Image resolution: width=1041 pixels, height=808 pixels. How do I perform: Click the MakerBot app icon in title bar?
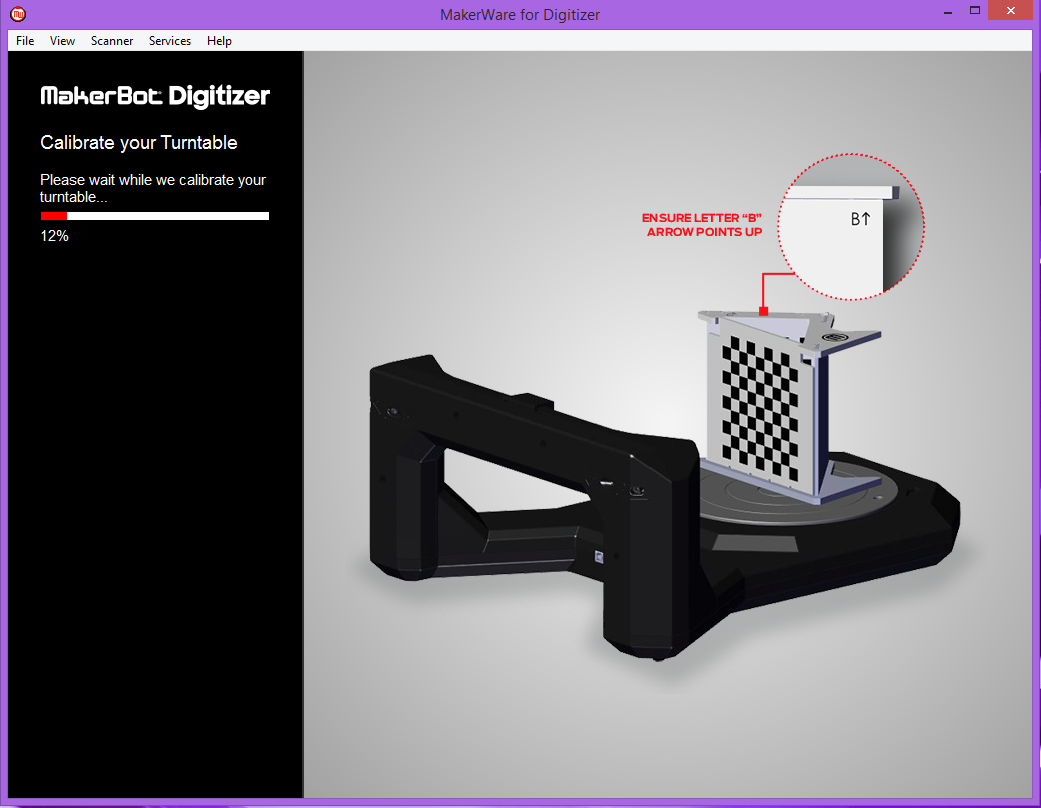[x=18, y=13]
